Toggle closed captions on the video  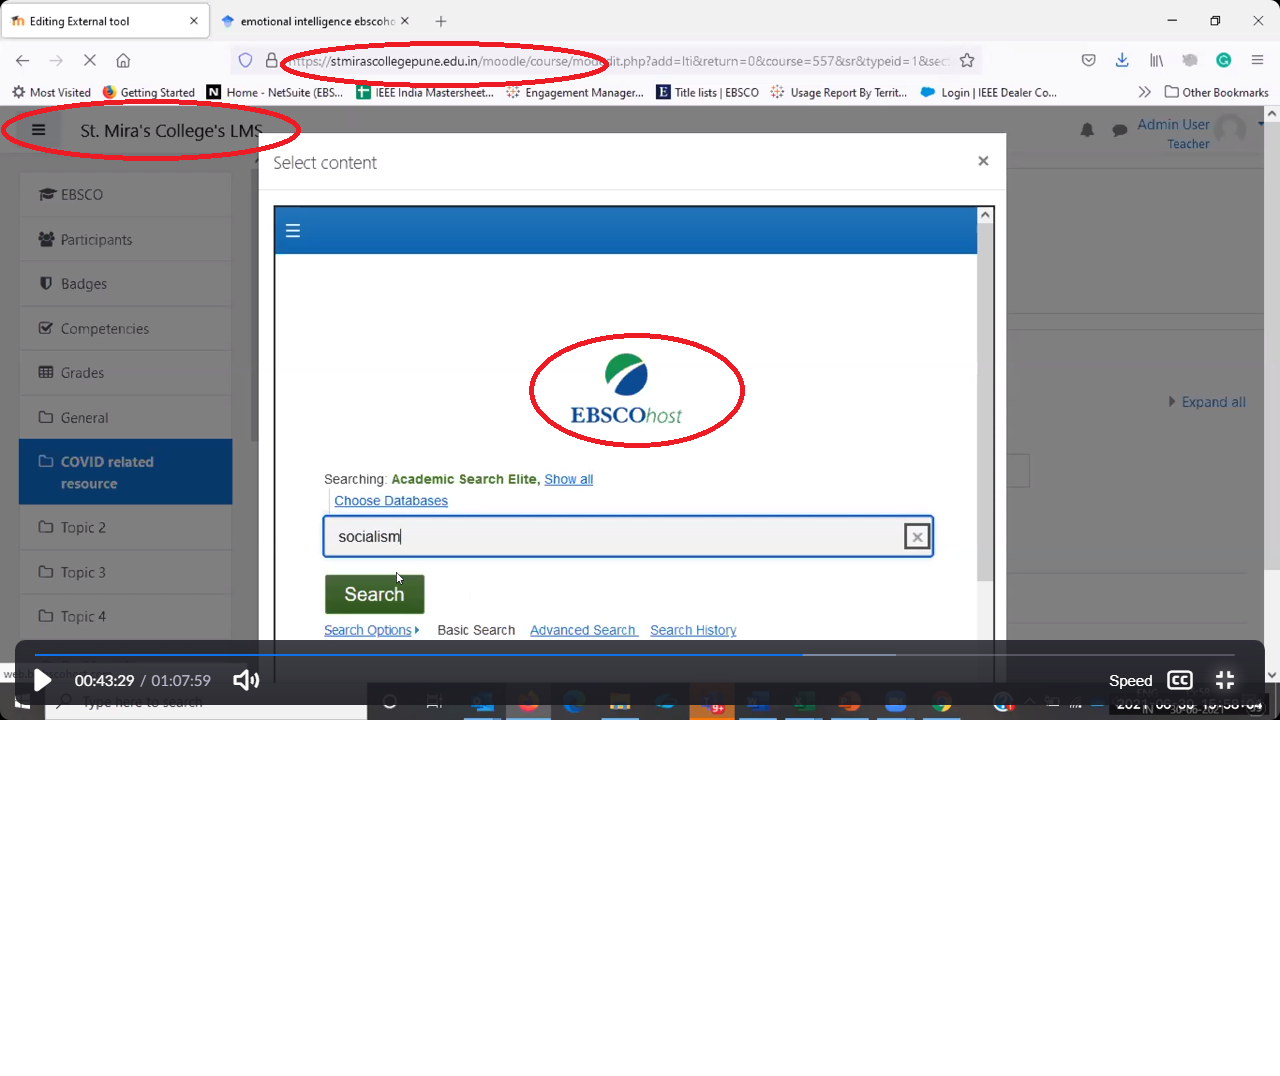coord(1179,680)
